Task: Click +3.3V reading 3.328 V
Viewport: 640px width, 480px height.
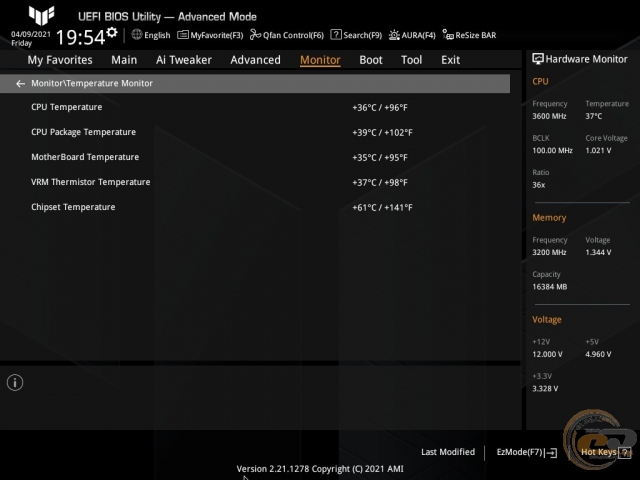Action: 545,389
